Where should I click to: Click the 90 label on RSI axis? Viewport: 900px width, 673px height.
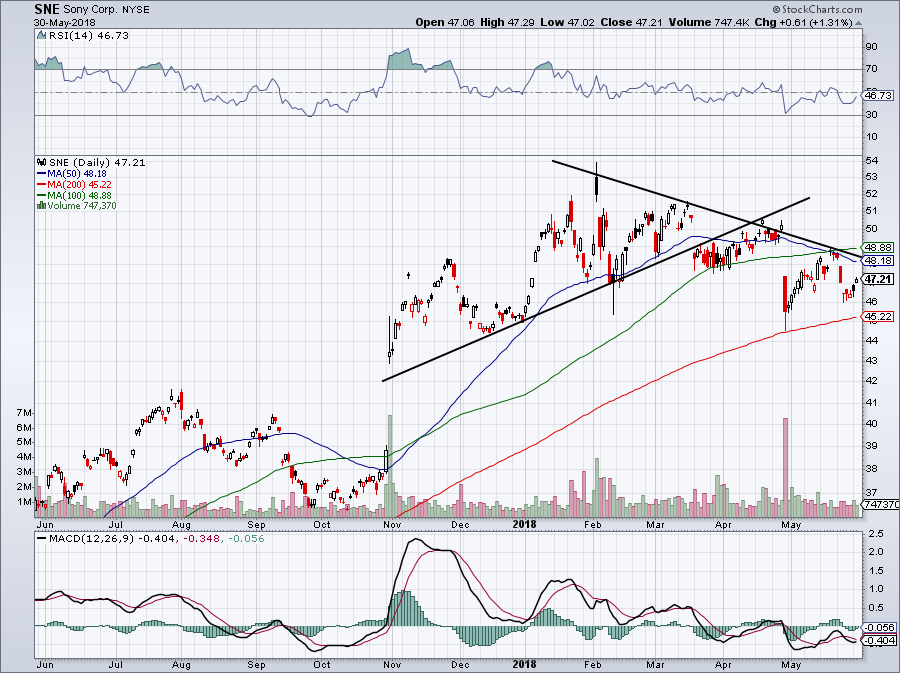(x=871, y=46)
